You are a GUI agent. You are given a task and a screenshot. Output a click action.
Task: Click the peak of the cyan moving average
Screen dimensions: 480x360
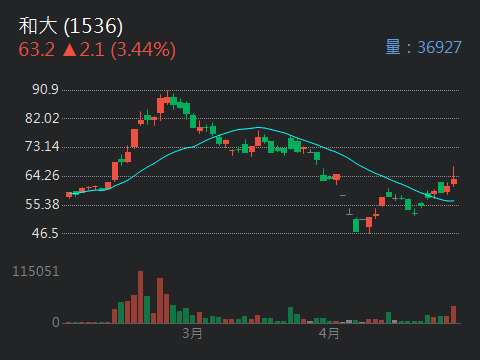tap(258, 127)
